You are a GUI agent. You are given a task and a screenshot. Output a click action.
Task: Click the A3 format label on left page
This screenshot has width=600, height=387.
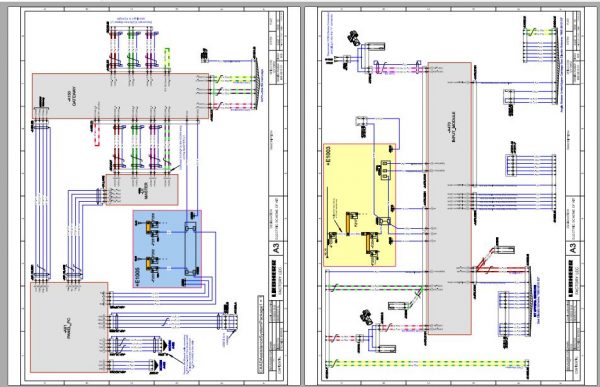276,248
